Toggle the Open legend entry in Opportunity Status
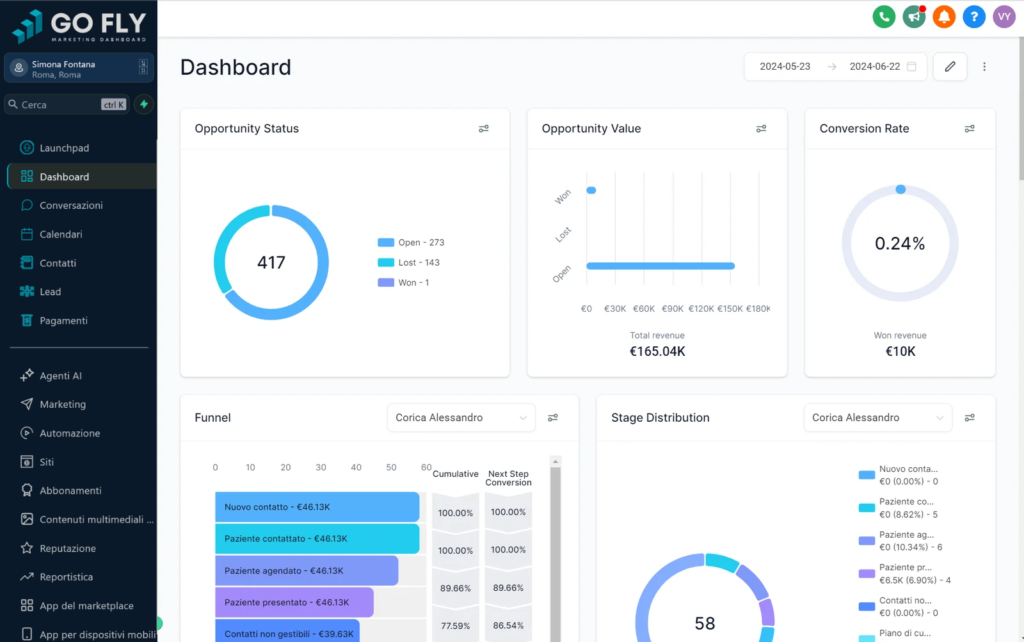This screenshot has height=642, width=1024. (x=411, y=243)
